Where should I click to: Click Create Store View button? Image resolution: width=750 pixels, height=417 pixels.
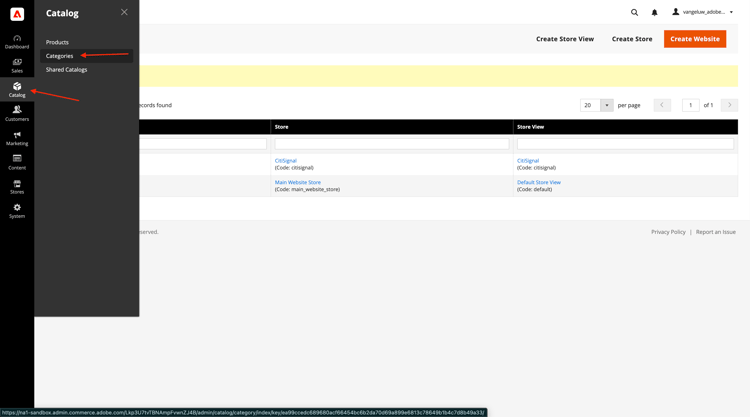coord(565,39)
